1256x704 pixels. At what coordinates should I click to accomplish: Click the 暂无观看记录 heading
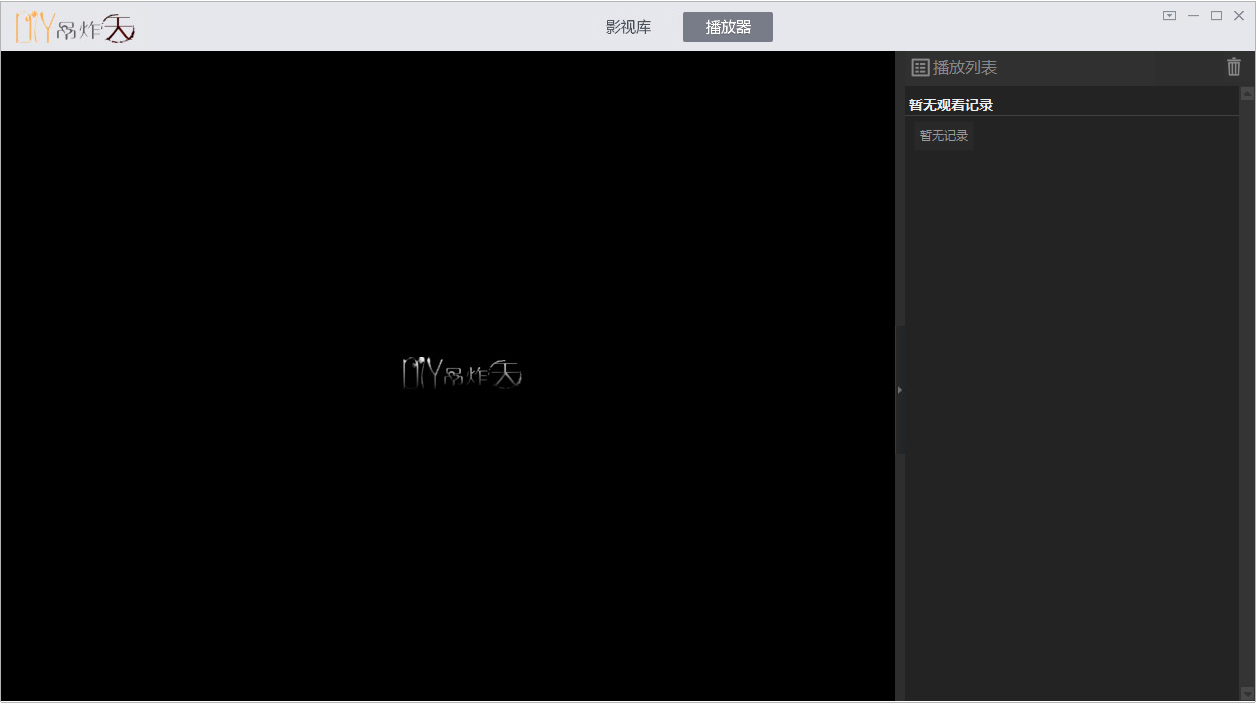pyautogui.click(x=951, y=105)
